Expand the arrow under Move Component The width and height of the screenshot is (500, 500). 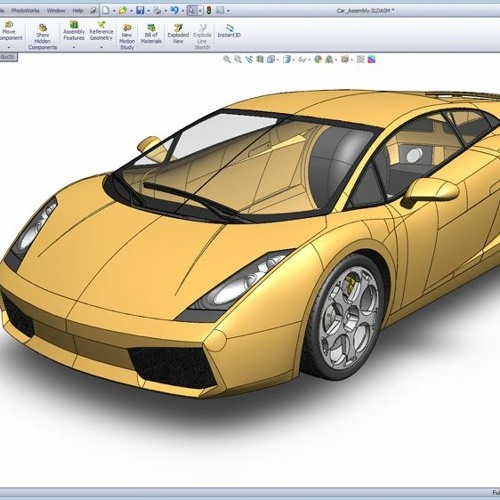pyautogui.click(x=9, y=47)
